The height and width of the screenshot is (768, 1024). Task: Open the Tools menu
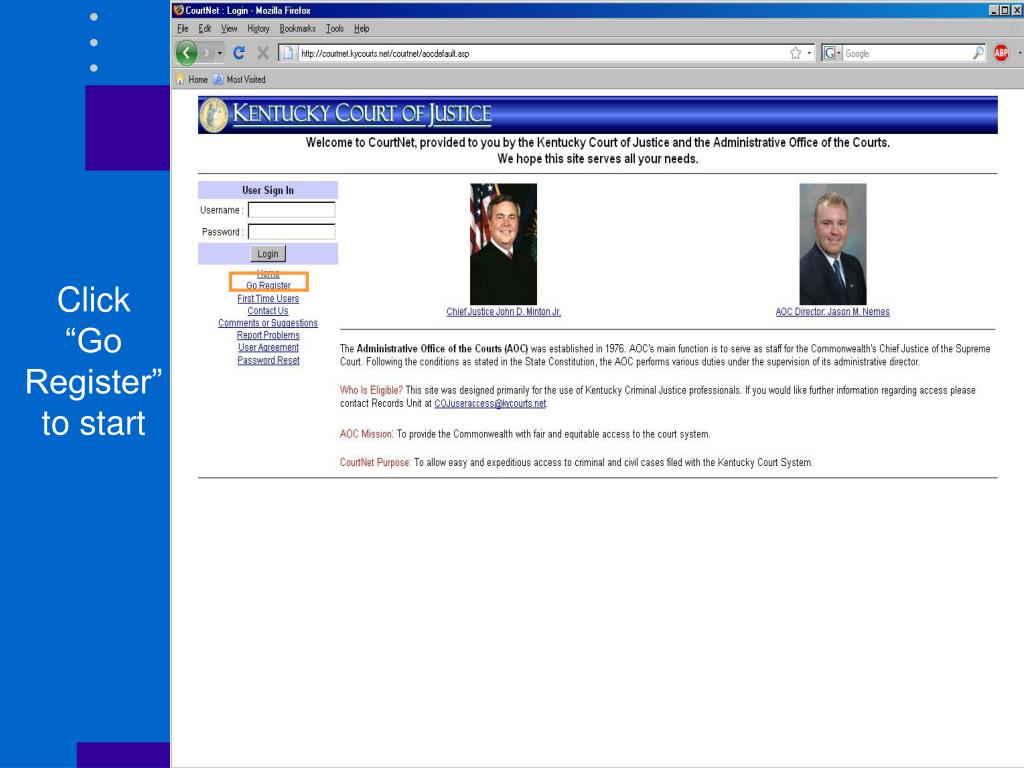tap(337, 28)
